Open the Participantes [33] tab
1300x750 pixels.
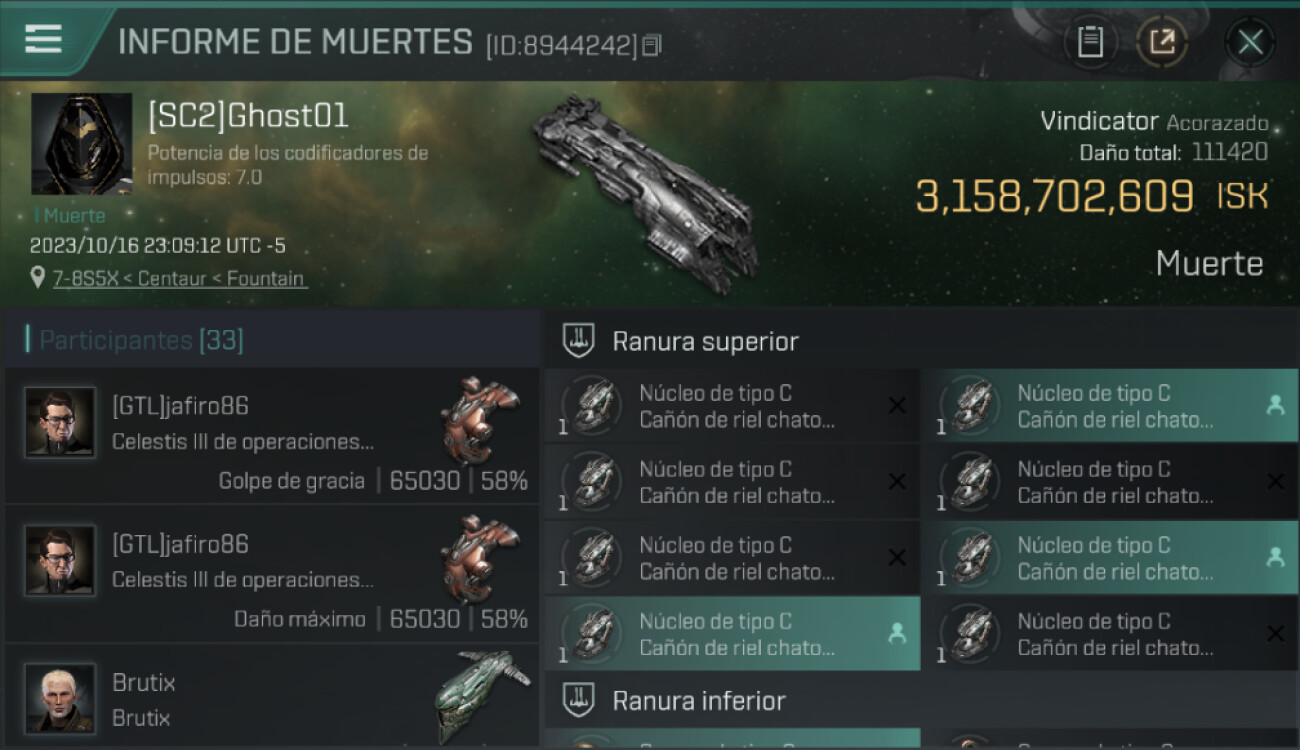[x=141, y=340]
